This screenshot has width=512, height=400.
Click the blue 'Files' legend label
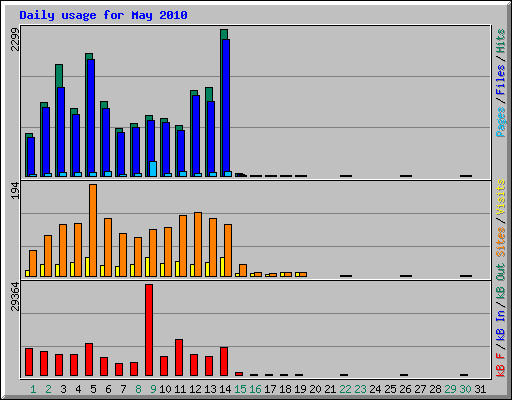(500, 80)
